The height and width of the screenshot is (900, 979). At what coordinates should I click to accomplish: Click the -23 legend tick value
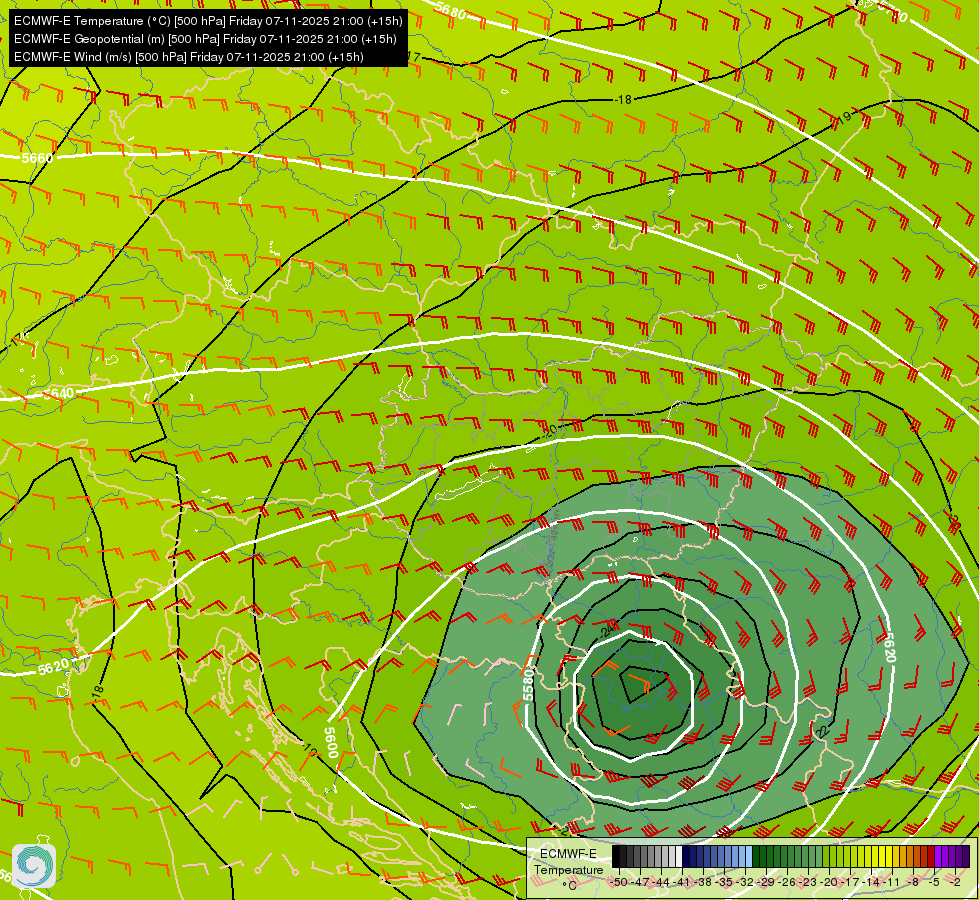tap(808, 882)
